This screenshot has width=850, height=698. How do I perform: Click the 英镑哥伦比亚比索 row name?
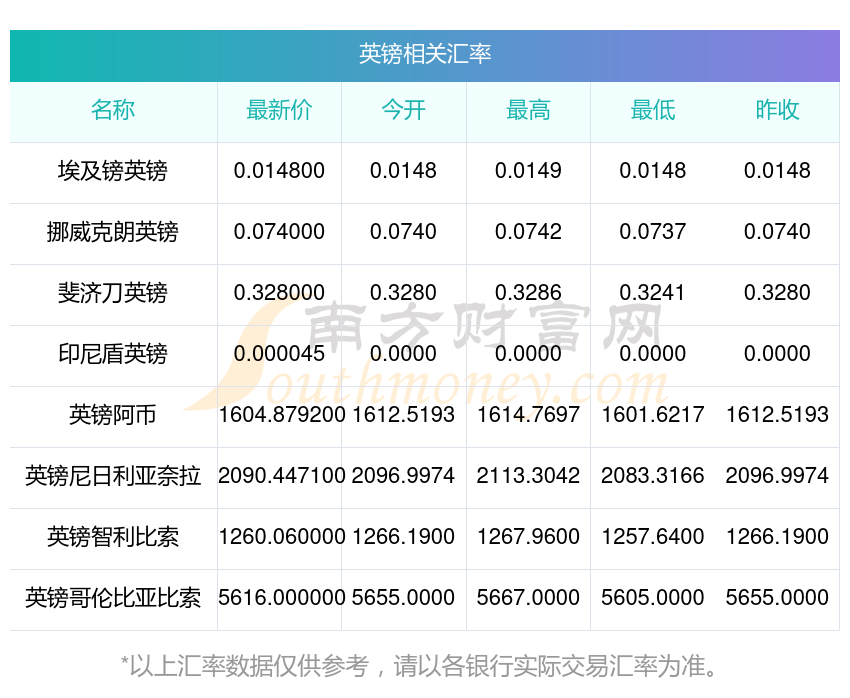[x=113, y=598]
